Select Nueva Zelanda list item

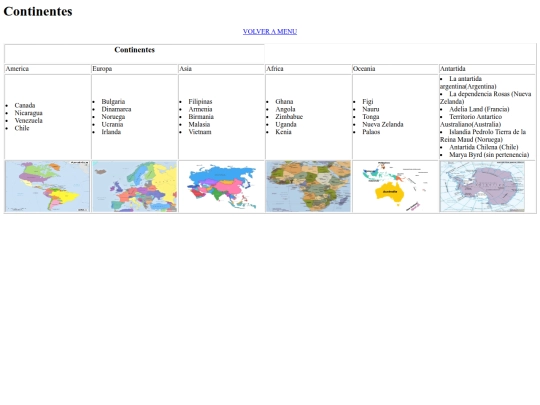tap(383, 124)
